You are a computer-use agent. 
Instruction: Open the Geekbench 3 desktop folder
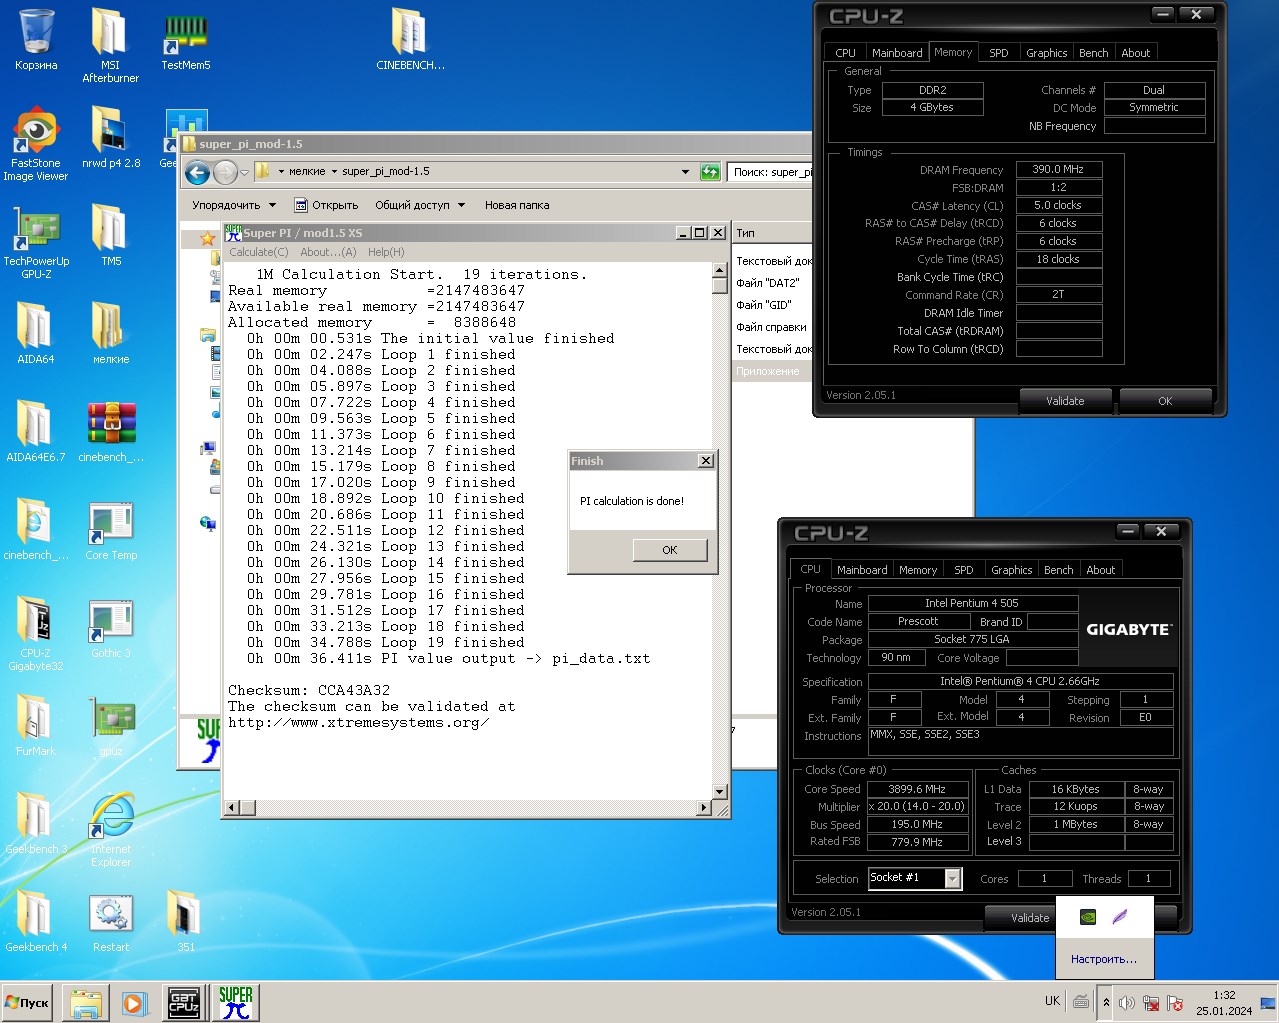tap(36, 823)
